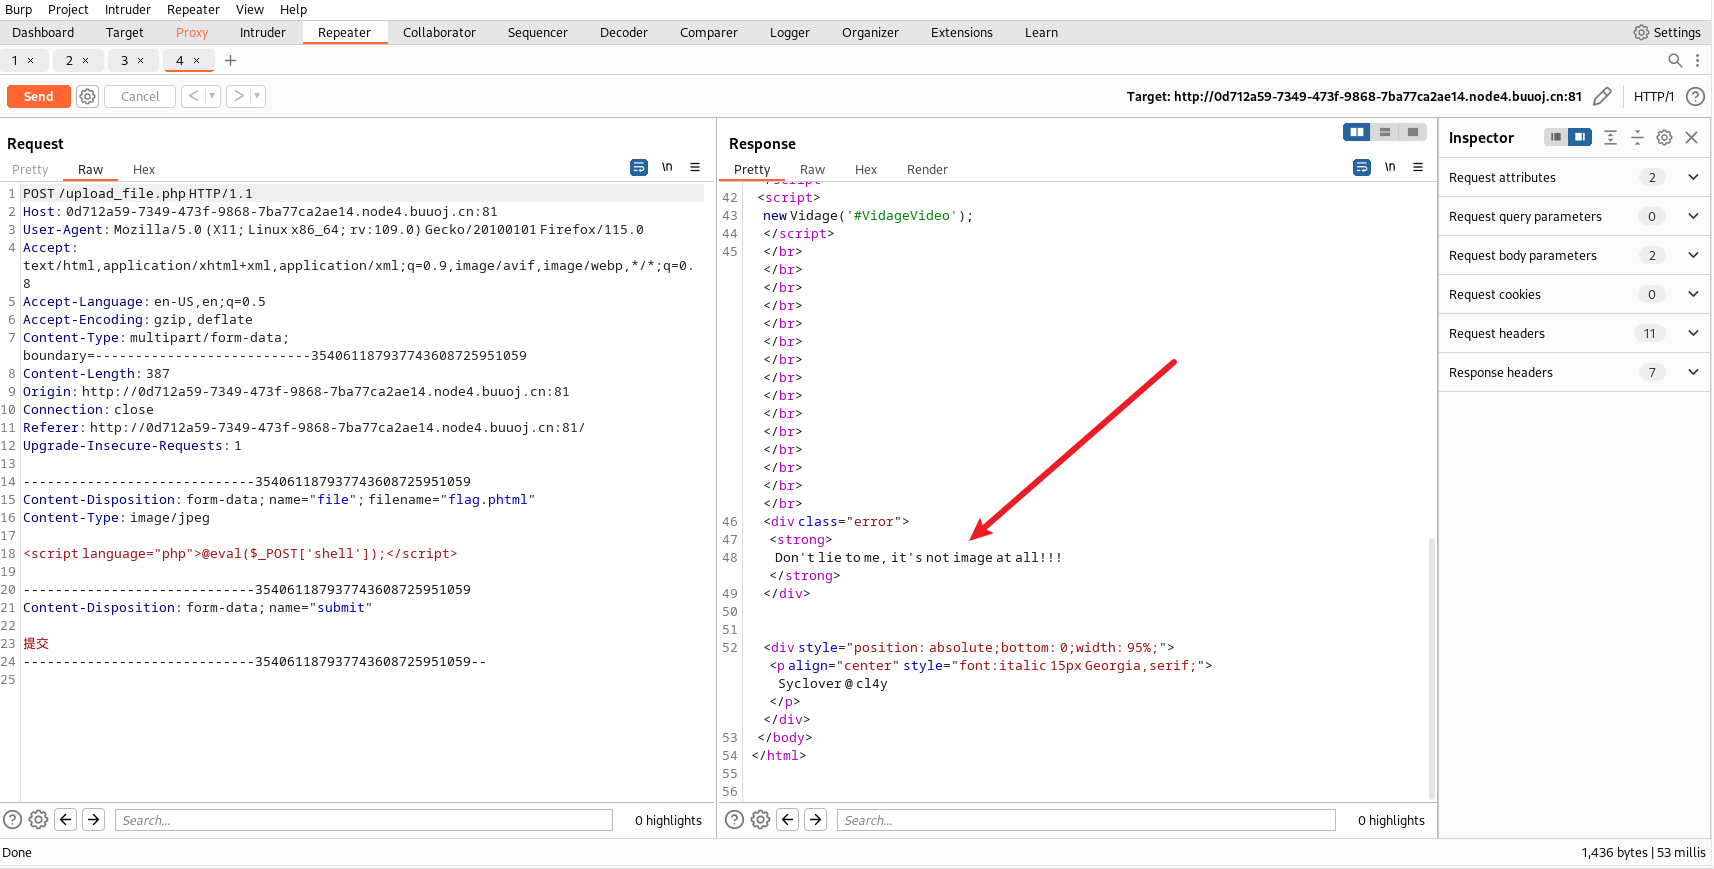Close Repeater tab 2
1714x869 pixels.
coord(85,60)
